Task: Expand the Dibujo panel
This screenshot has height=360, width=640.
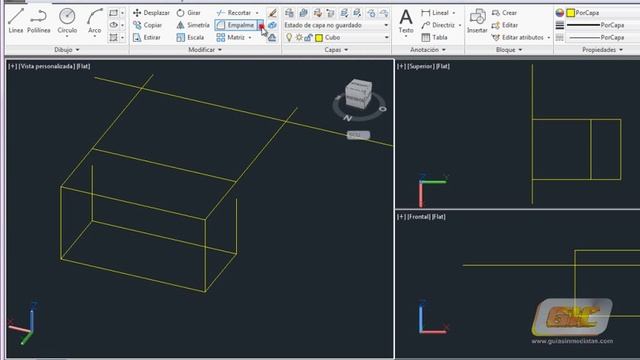Action: (x=67, y=50)
